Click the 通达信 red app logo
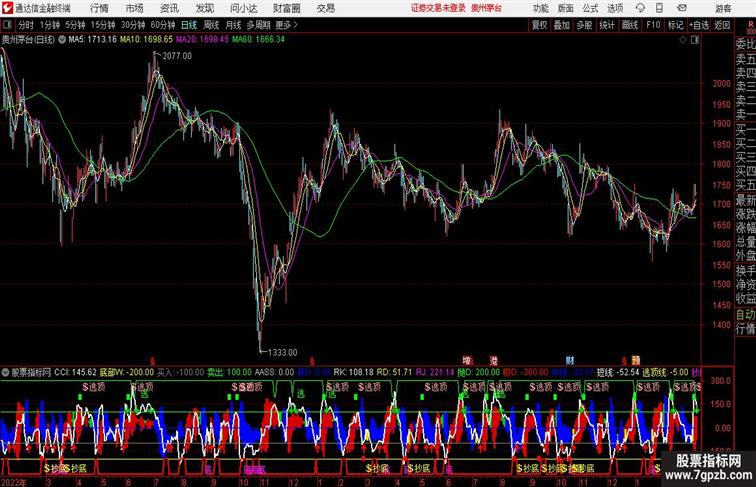This screenshot has height=487, width=756. coord(7,8)
